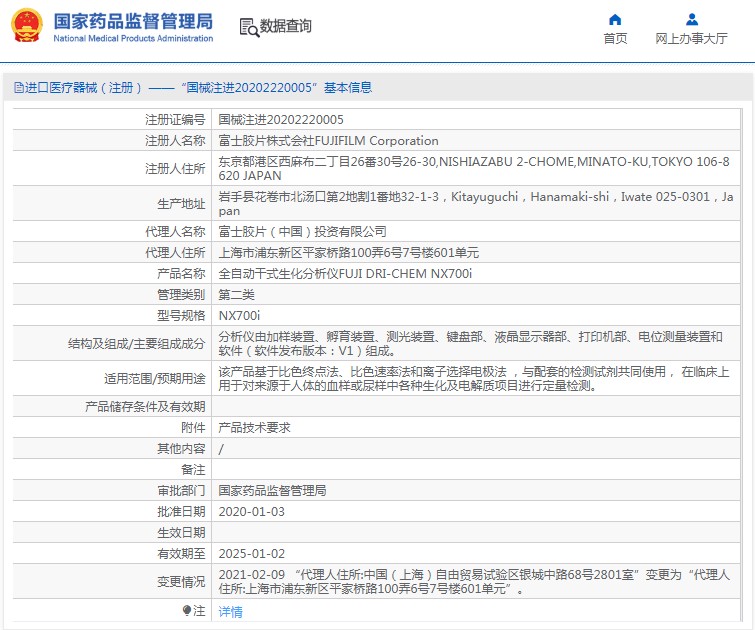
Task: Open the 详情 details link
Action: [x=230, y=611]
